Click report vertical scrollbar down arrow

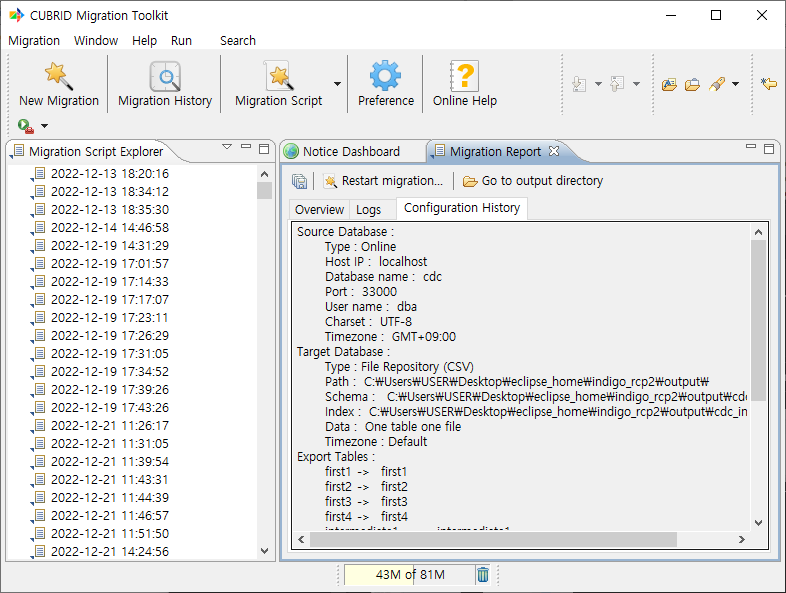pos(758,523)
